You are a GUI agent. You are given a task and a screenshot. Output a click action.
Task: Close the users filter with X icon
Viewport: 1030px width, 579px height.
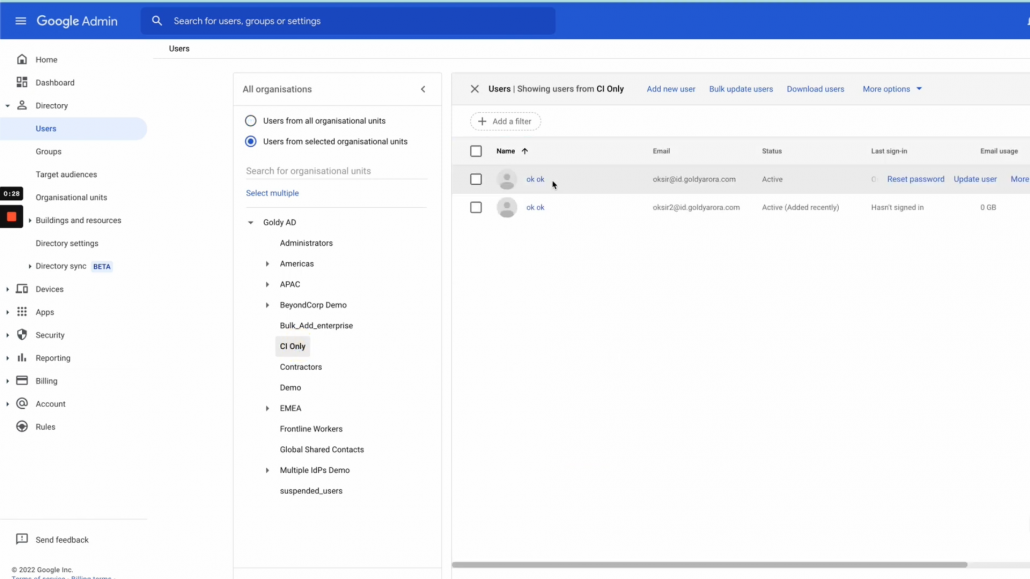pyautogui.click(x=475, y=89)
